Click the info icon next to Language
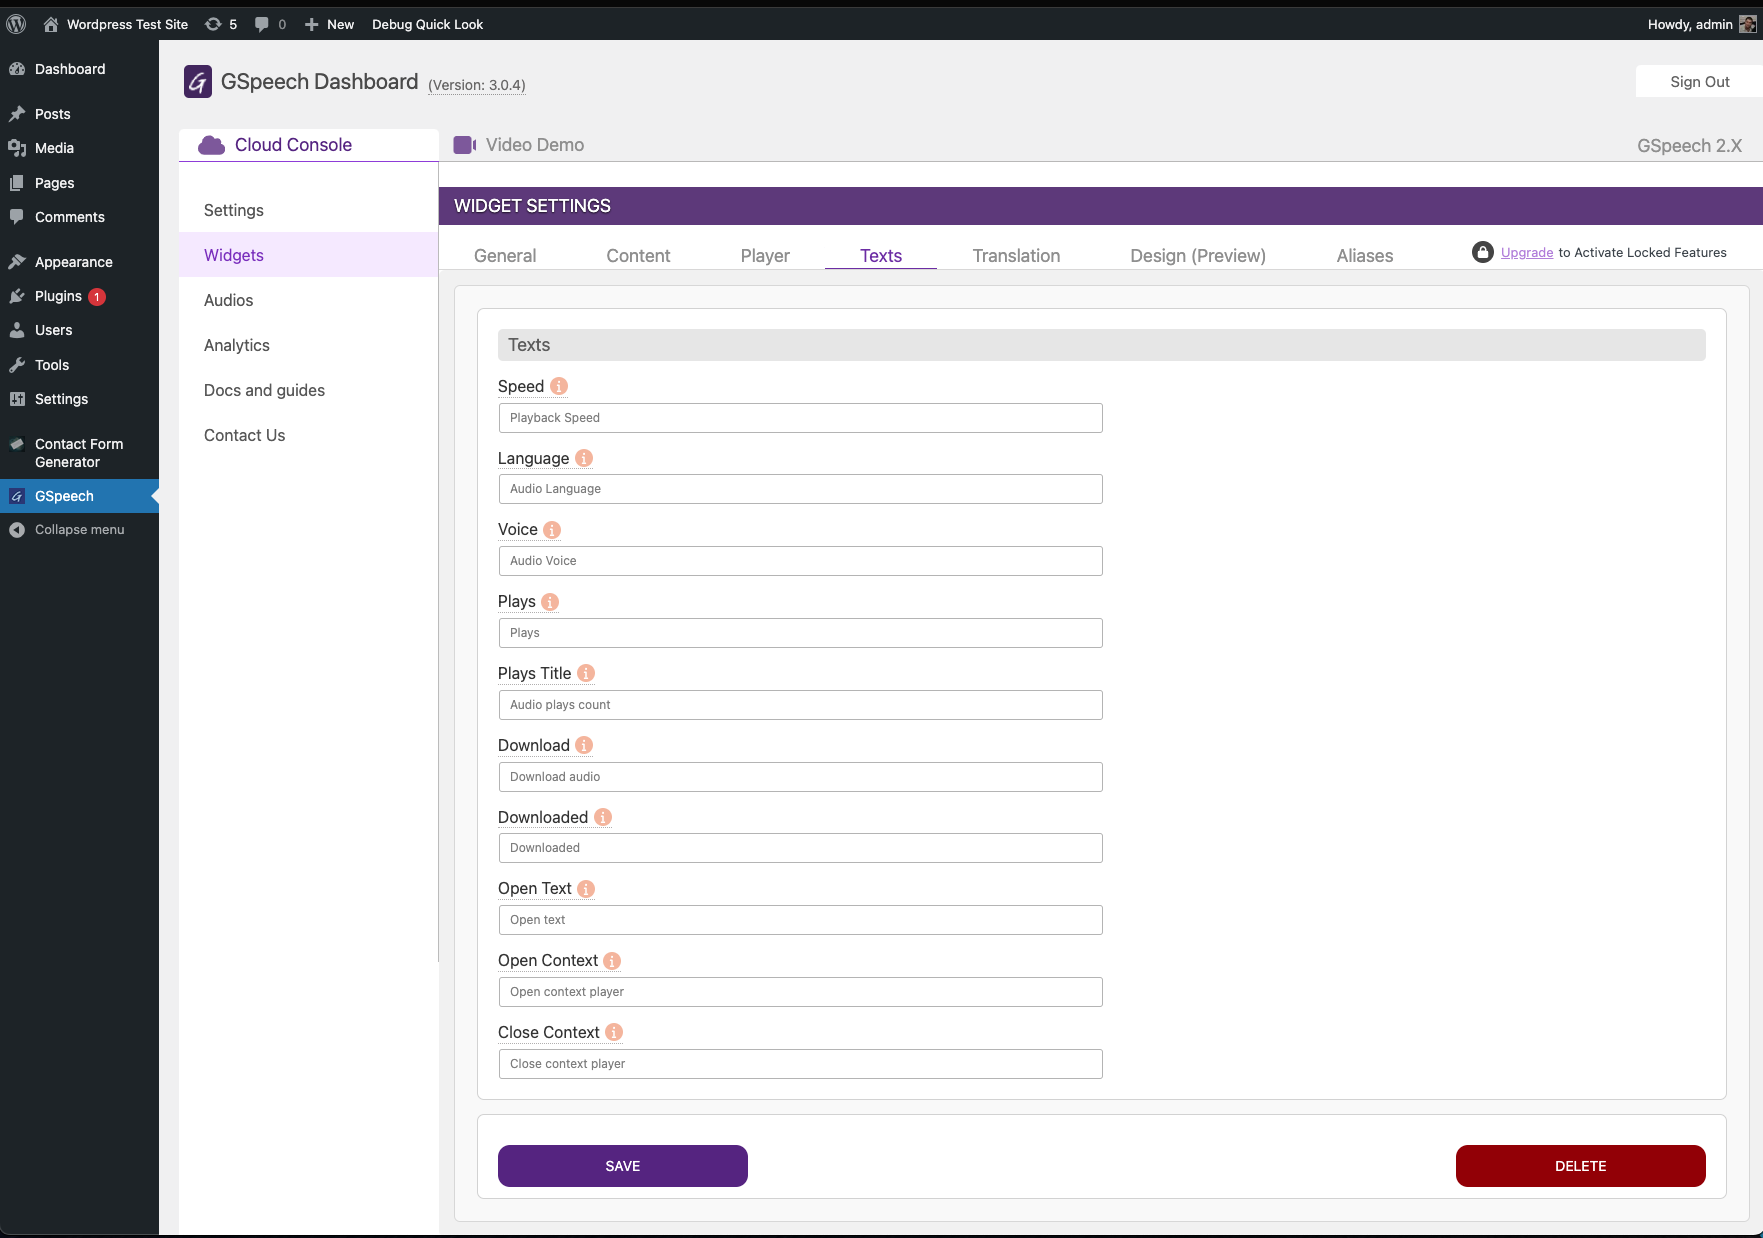The image size is (1763, 1238). (584, 458)
